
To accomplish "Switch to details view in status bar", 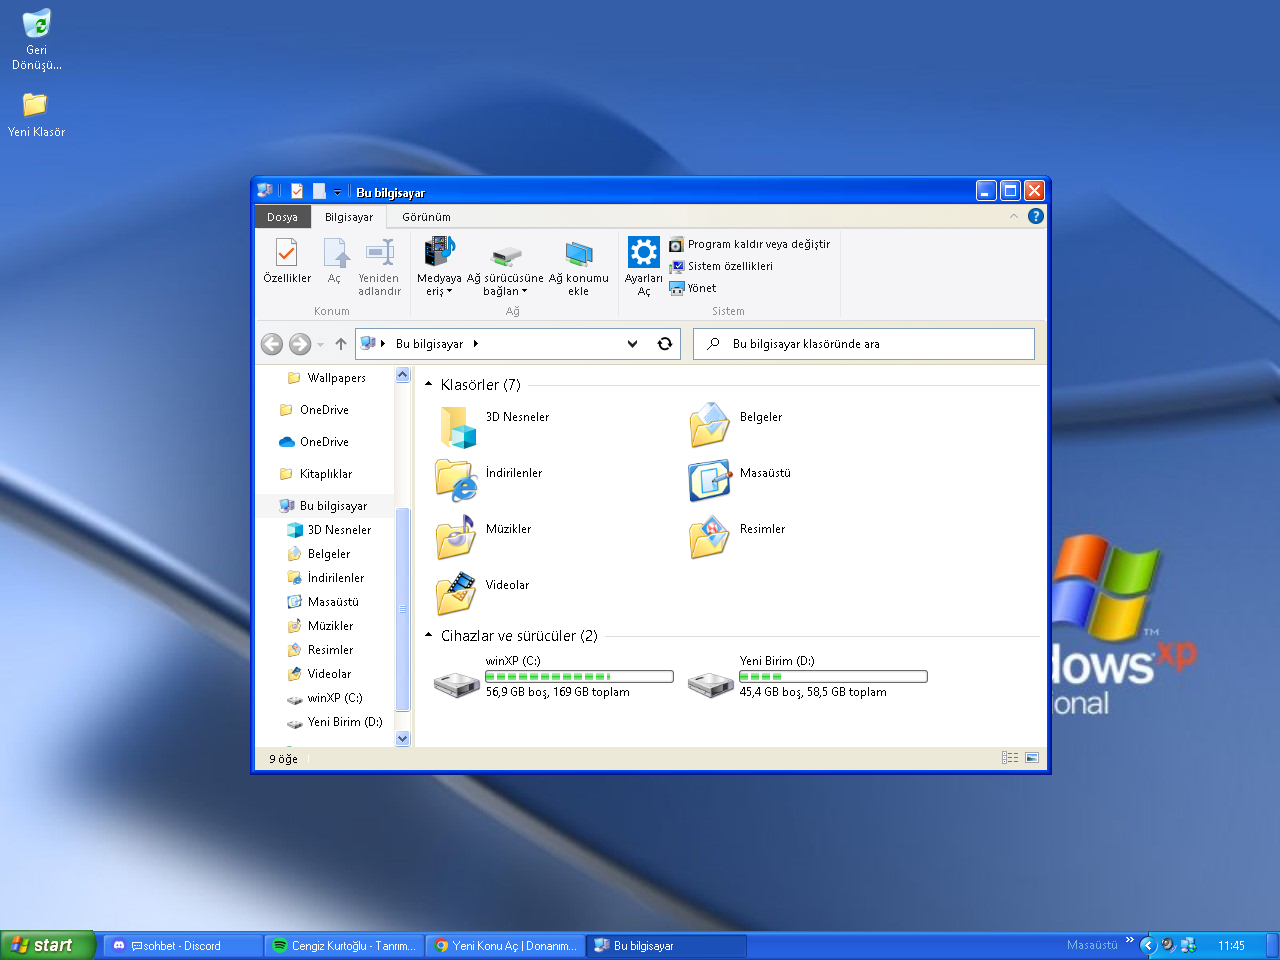I will (1010, 758).
